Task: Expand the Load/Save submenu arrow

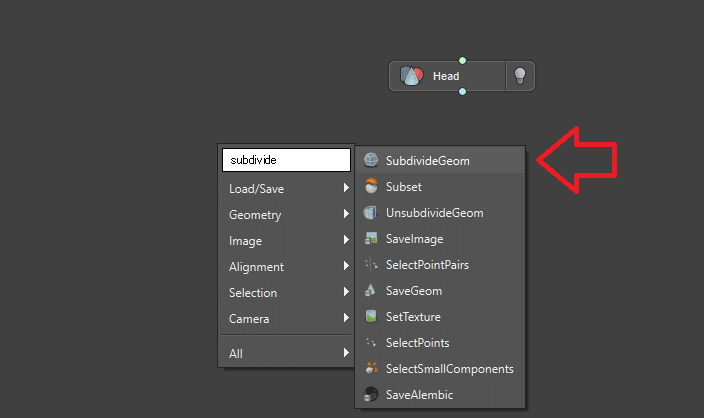Action: tap(346, 188)
